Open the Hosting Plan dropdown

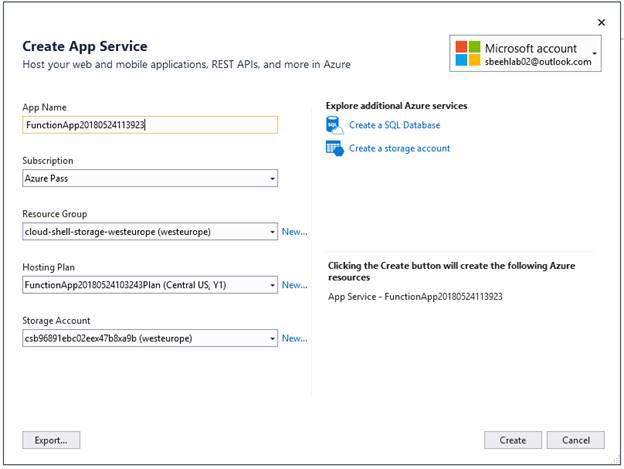(272, 285)
